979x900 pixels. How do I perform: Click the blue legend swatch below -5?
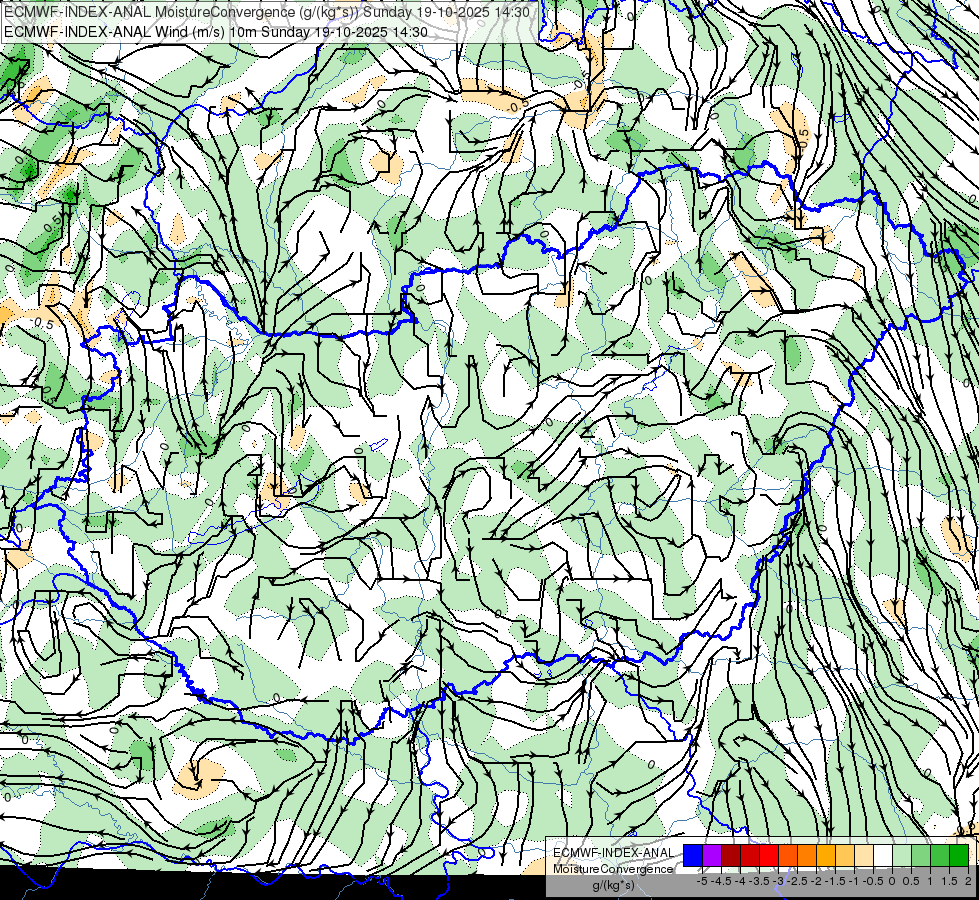tap(693, 855)
